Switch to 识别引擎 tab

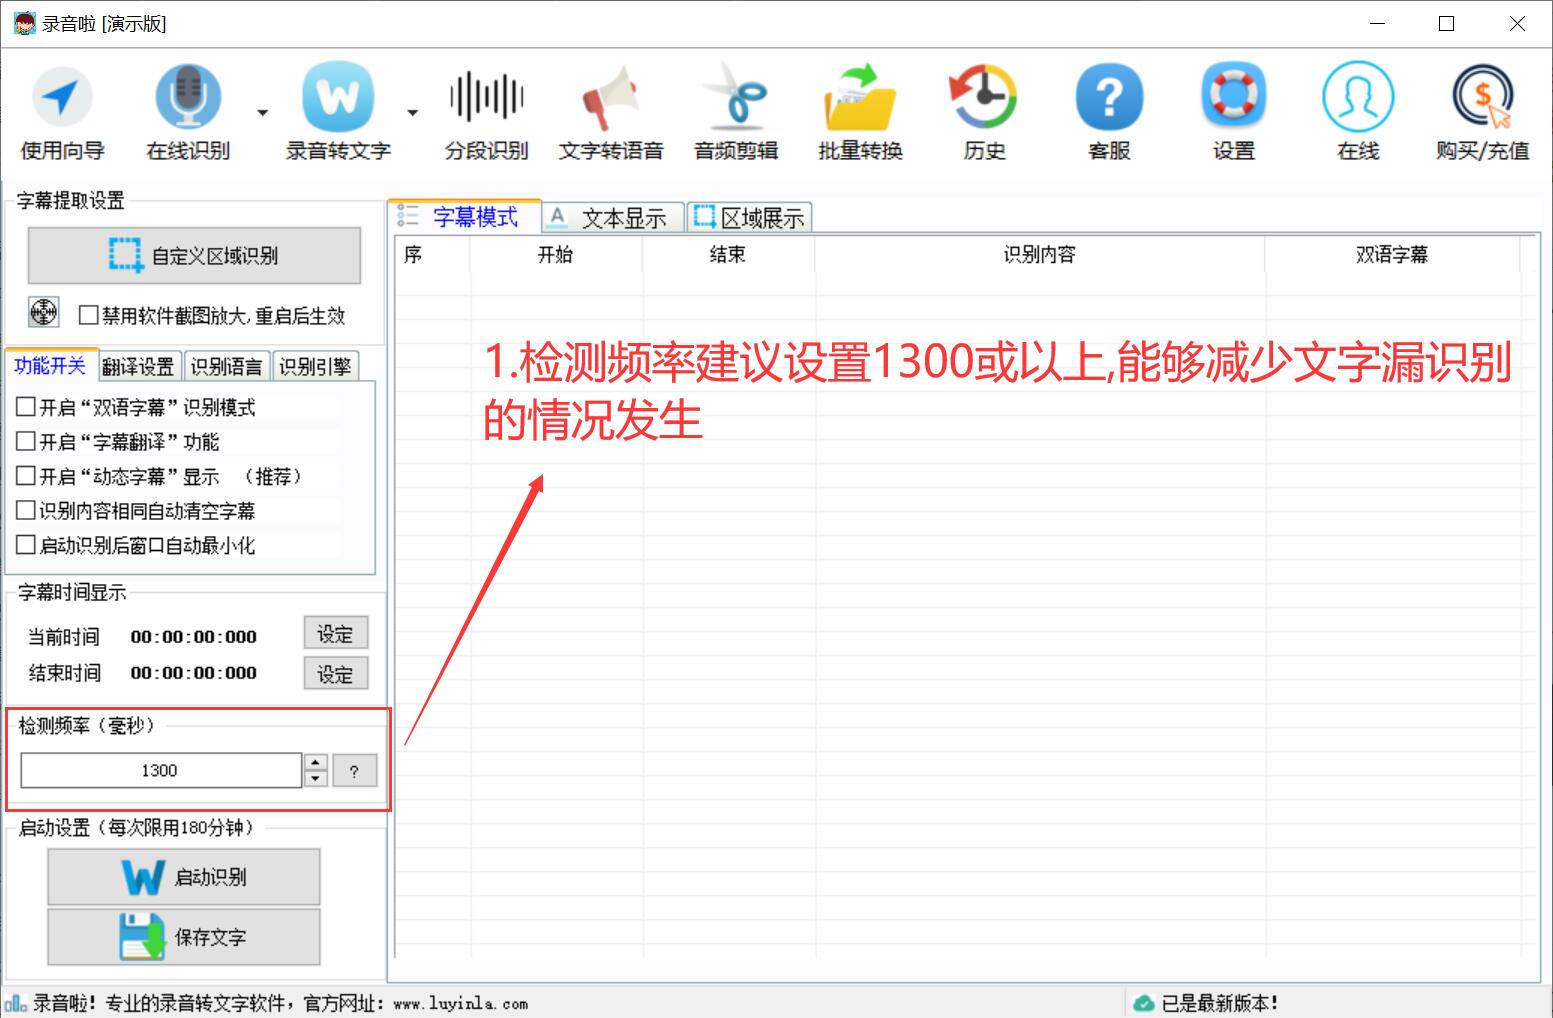315,367
